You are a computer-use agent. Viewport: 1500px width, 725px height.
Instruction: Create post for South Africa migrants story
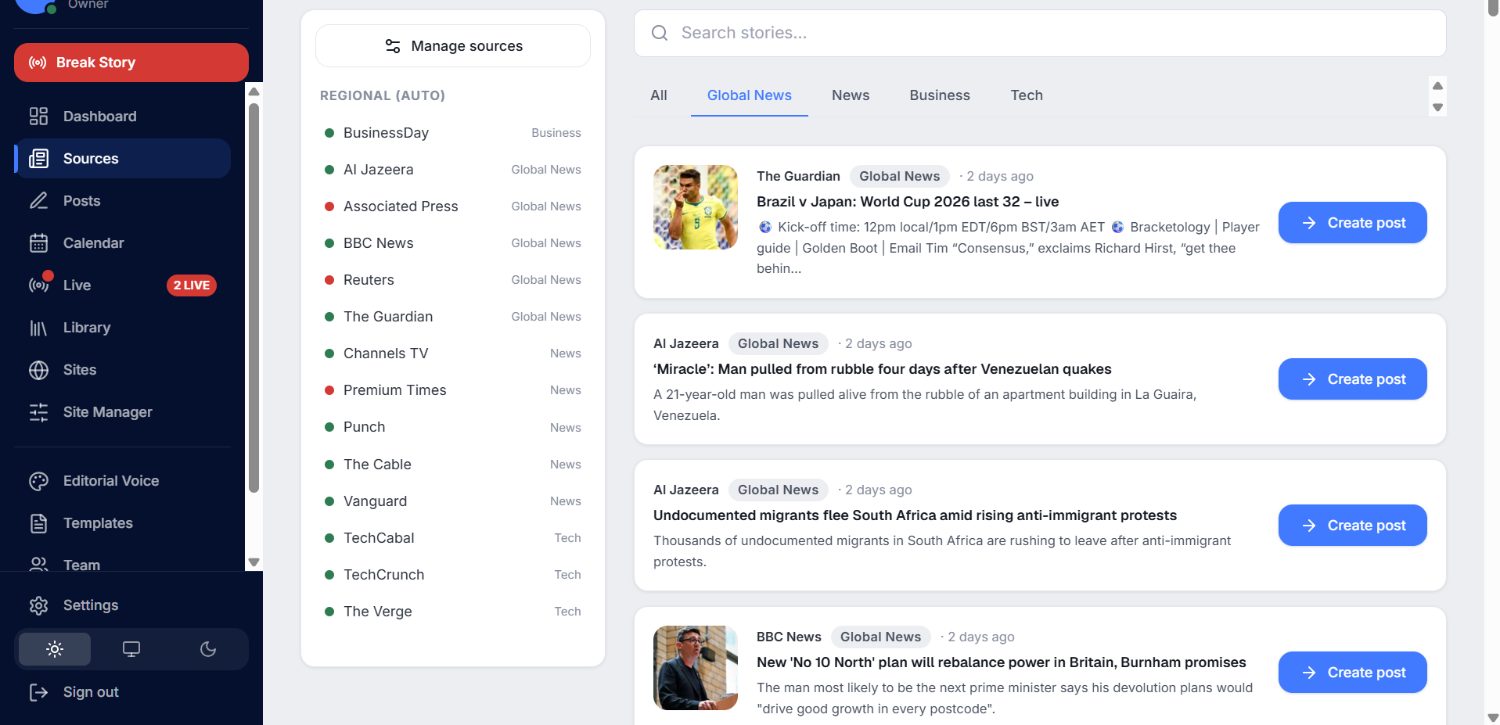coord(1352,525)
